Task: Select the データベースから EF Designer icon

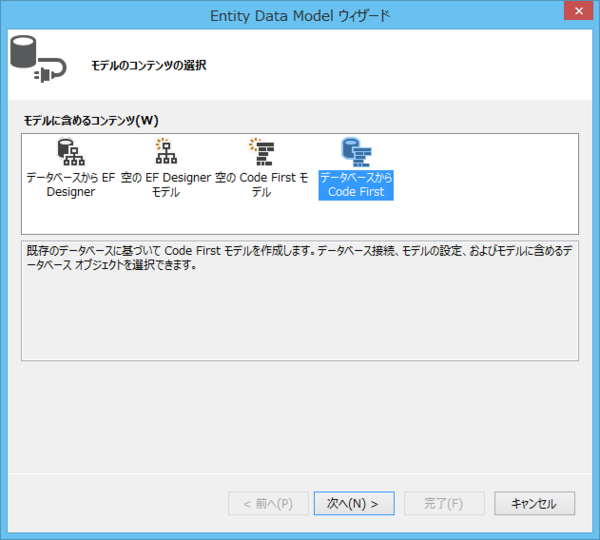Action: [x=71, y=152]
